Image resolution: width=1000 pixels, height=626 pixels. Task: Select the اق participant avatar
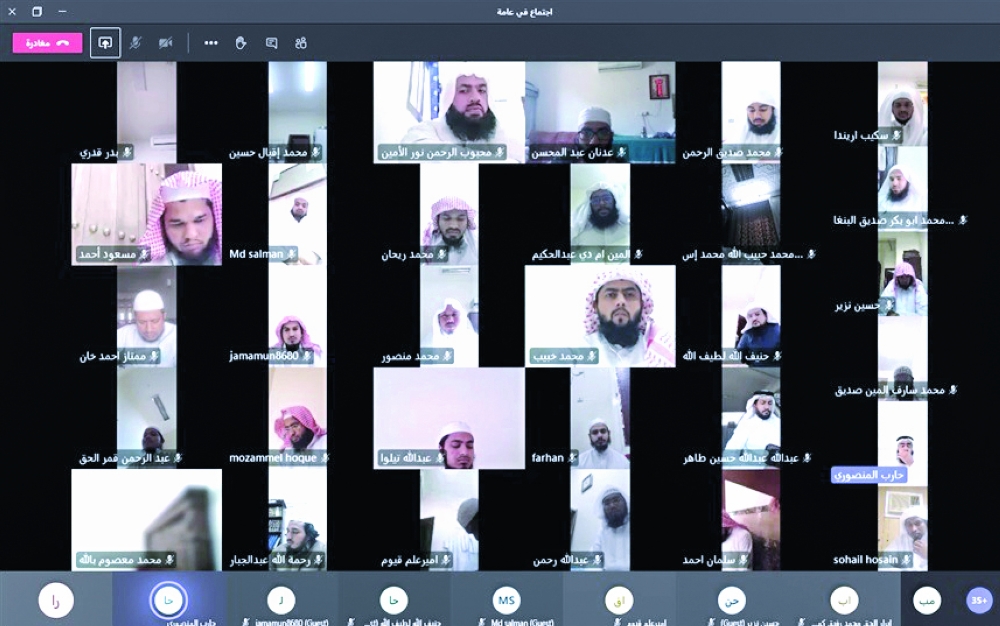[x=619, y=599]
